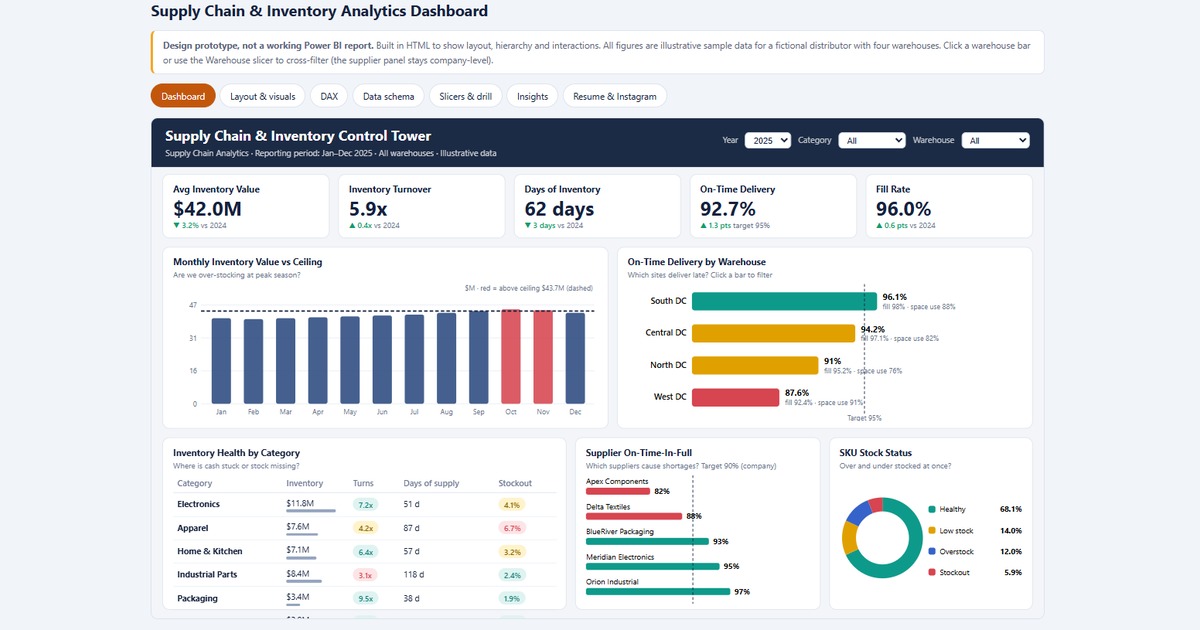Click the 118 d days of supply value
Screen dimensions: 1200x630
[414, 575]
